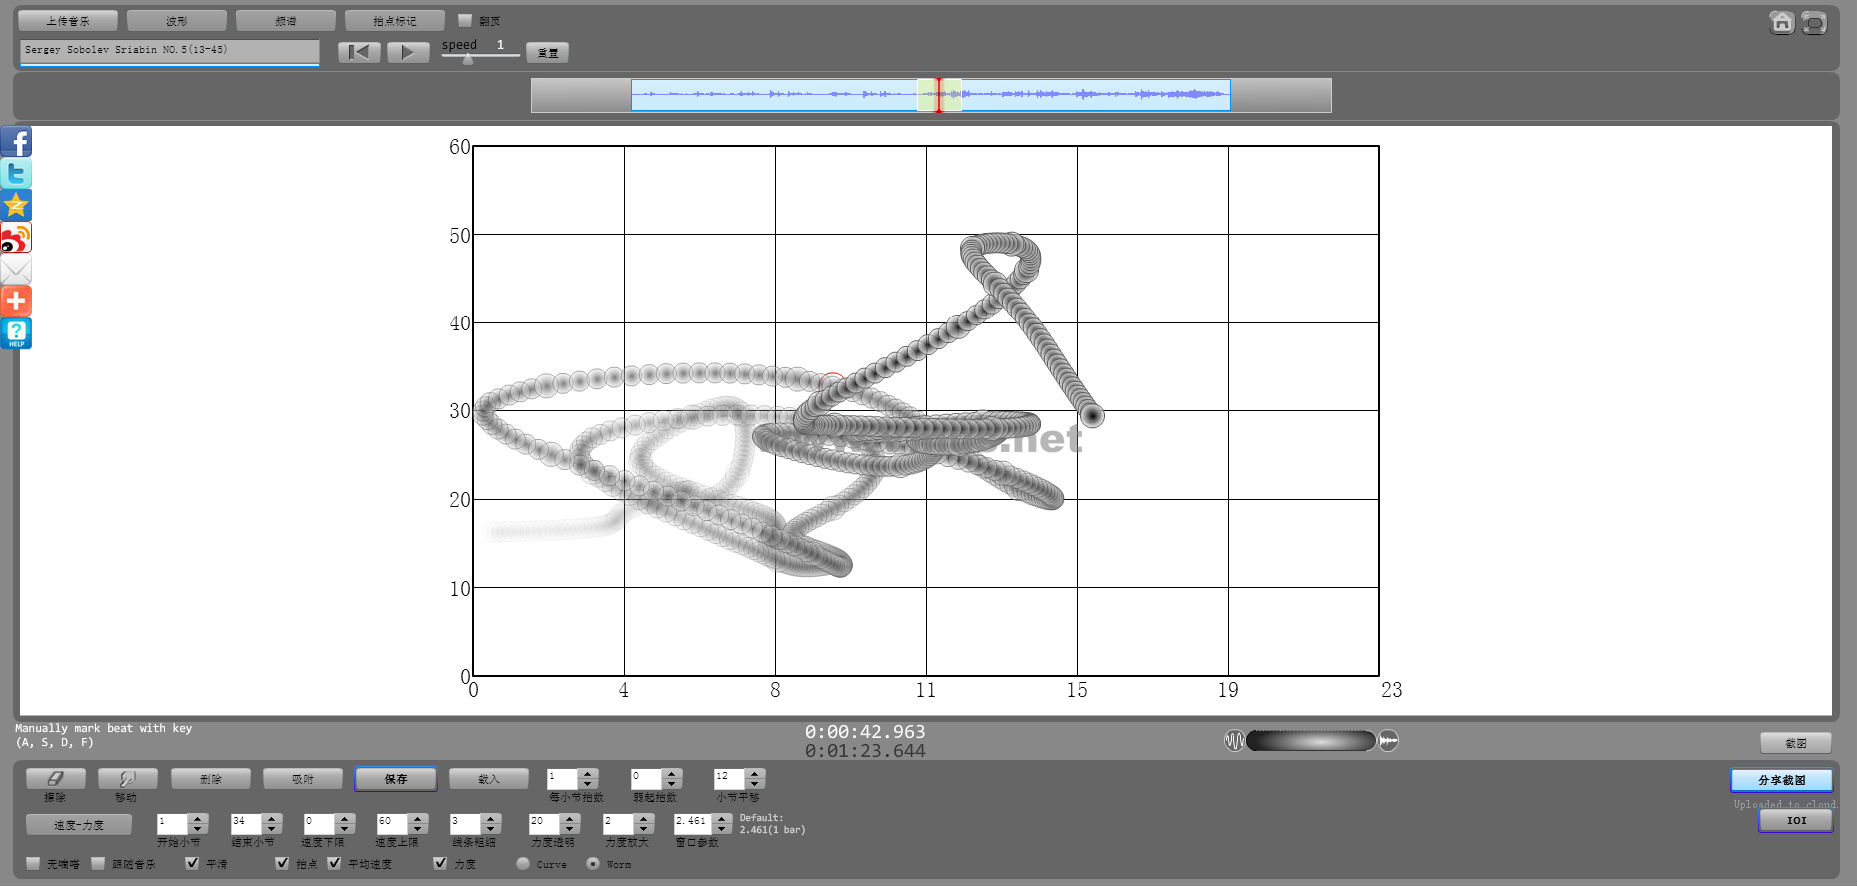Click the song title text field

pyautogui.click(x=170, y=51)
